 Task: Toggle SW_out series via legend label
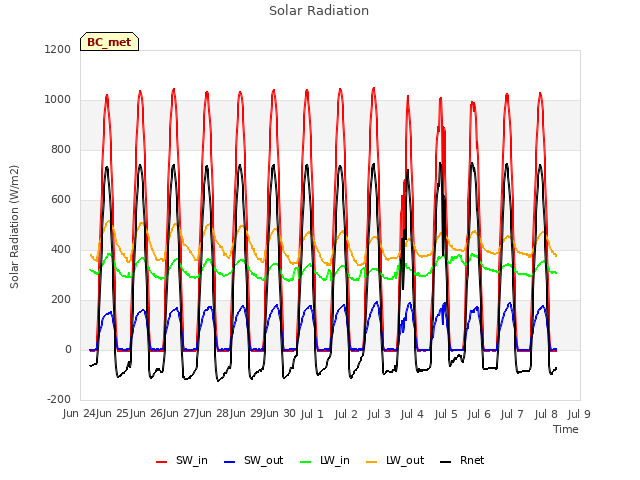tap(264, 460)
